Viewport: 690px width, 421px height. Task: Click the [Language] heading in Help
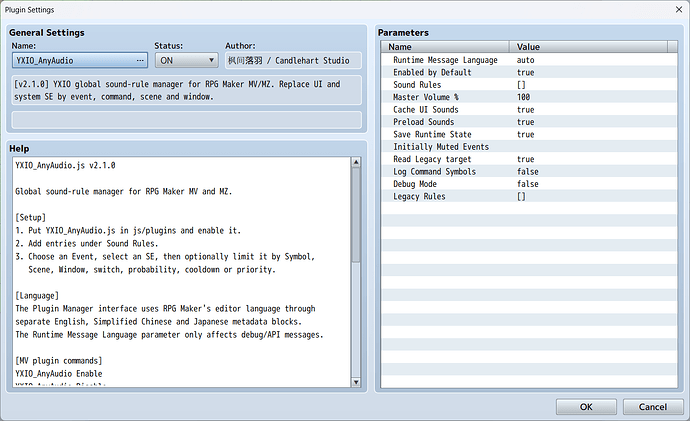pyautogui.click(x=37, y=296)
